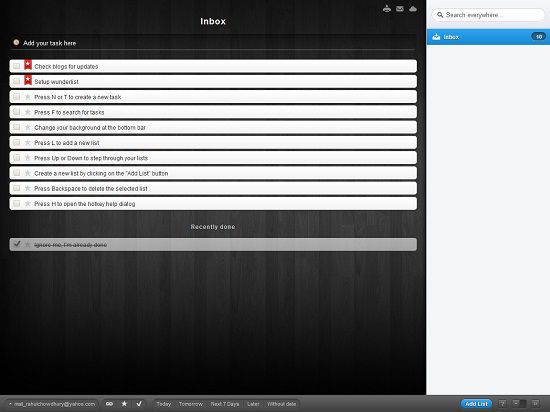550x412 pixels.
Task: Tick the Press Backspace to delete checkbox
Action: pyautogui.click(x=16, y=188)
